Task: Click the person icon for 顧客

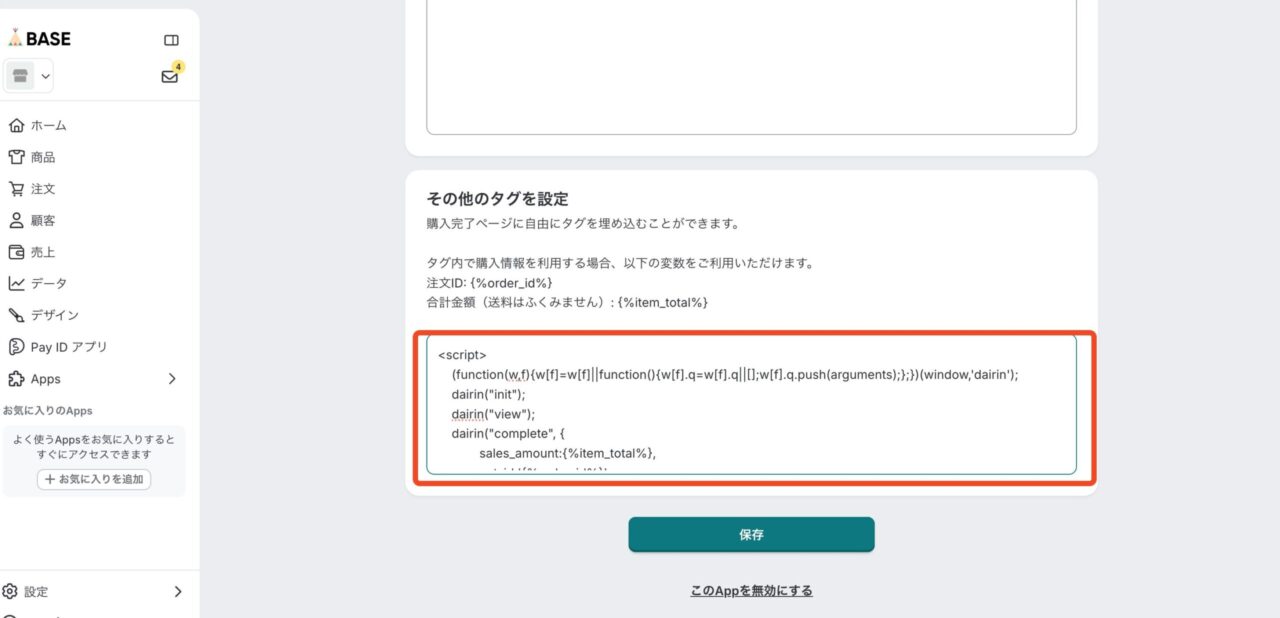Action: pos(16,220)
